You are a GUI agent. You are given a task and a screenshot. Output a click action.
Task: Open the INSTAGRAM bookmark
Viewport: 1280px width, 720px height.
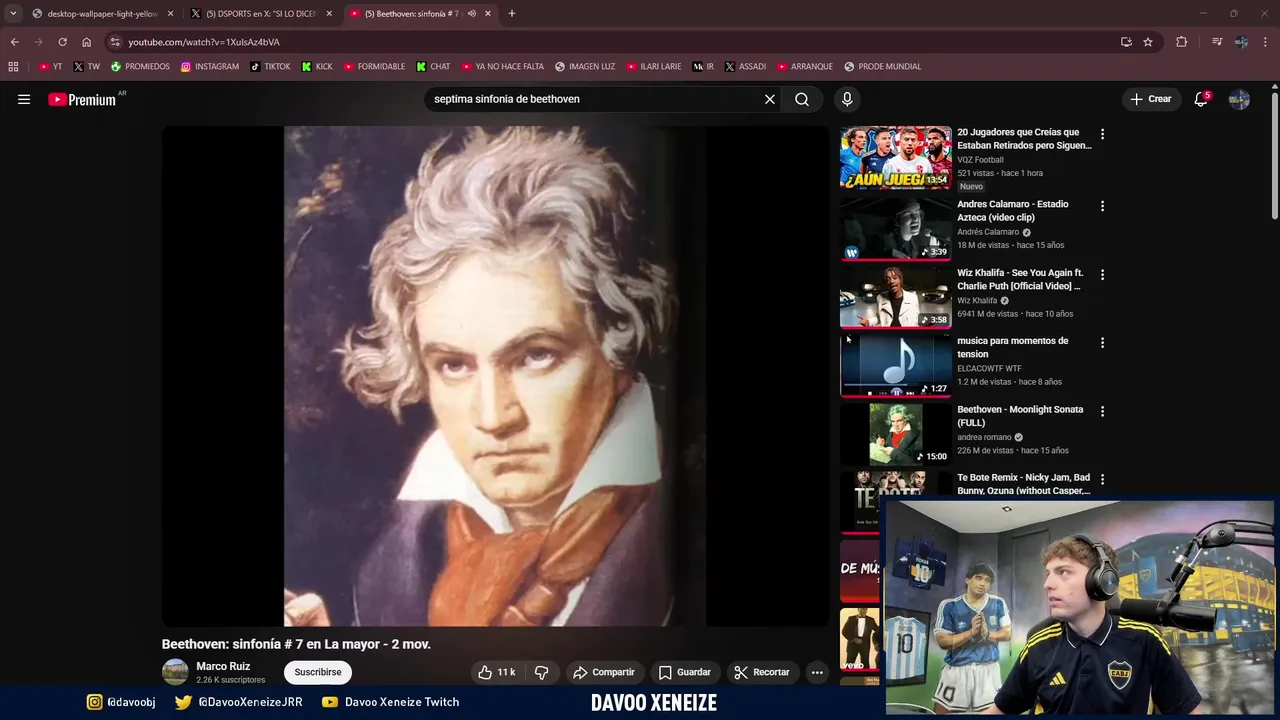[210, 66]
